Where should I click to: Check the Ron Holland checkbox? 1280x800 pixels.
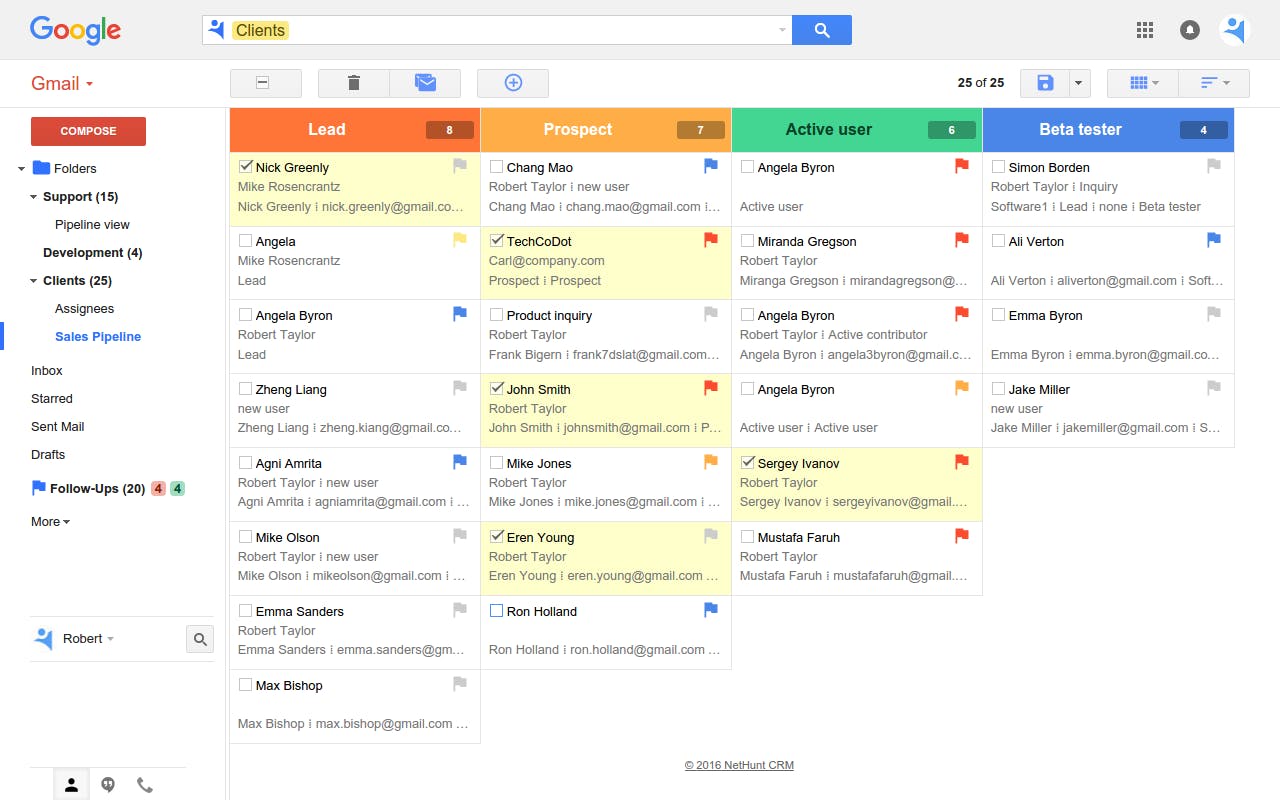click(x=496, y=610)
